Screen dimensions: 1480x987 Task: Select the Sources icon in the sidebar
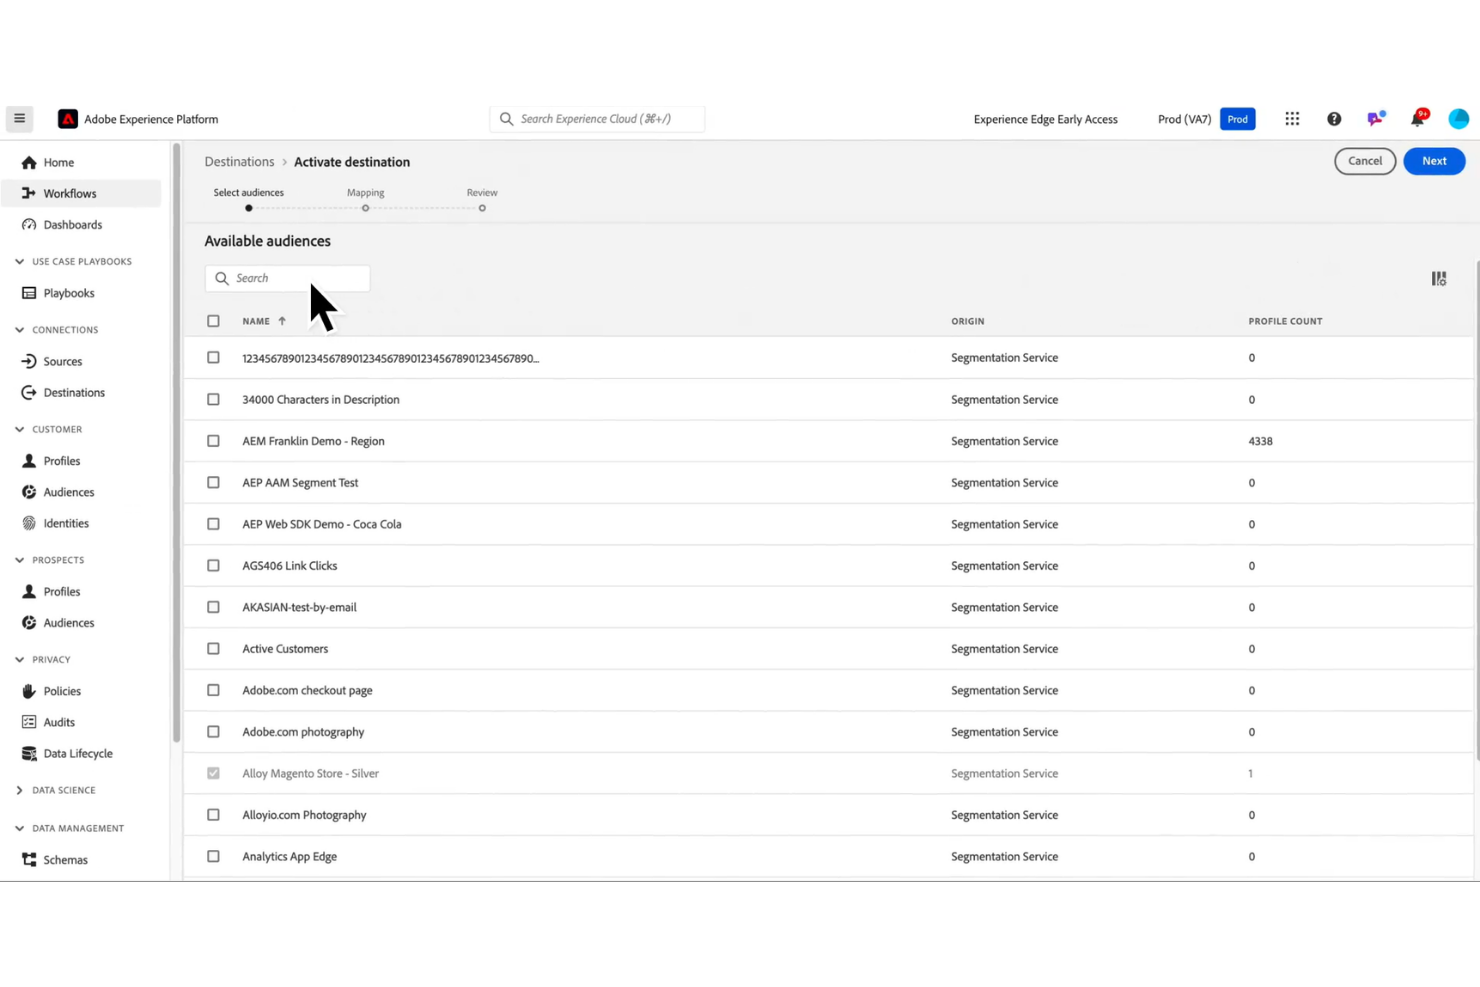28,360
